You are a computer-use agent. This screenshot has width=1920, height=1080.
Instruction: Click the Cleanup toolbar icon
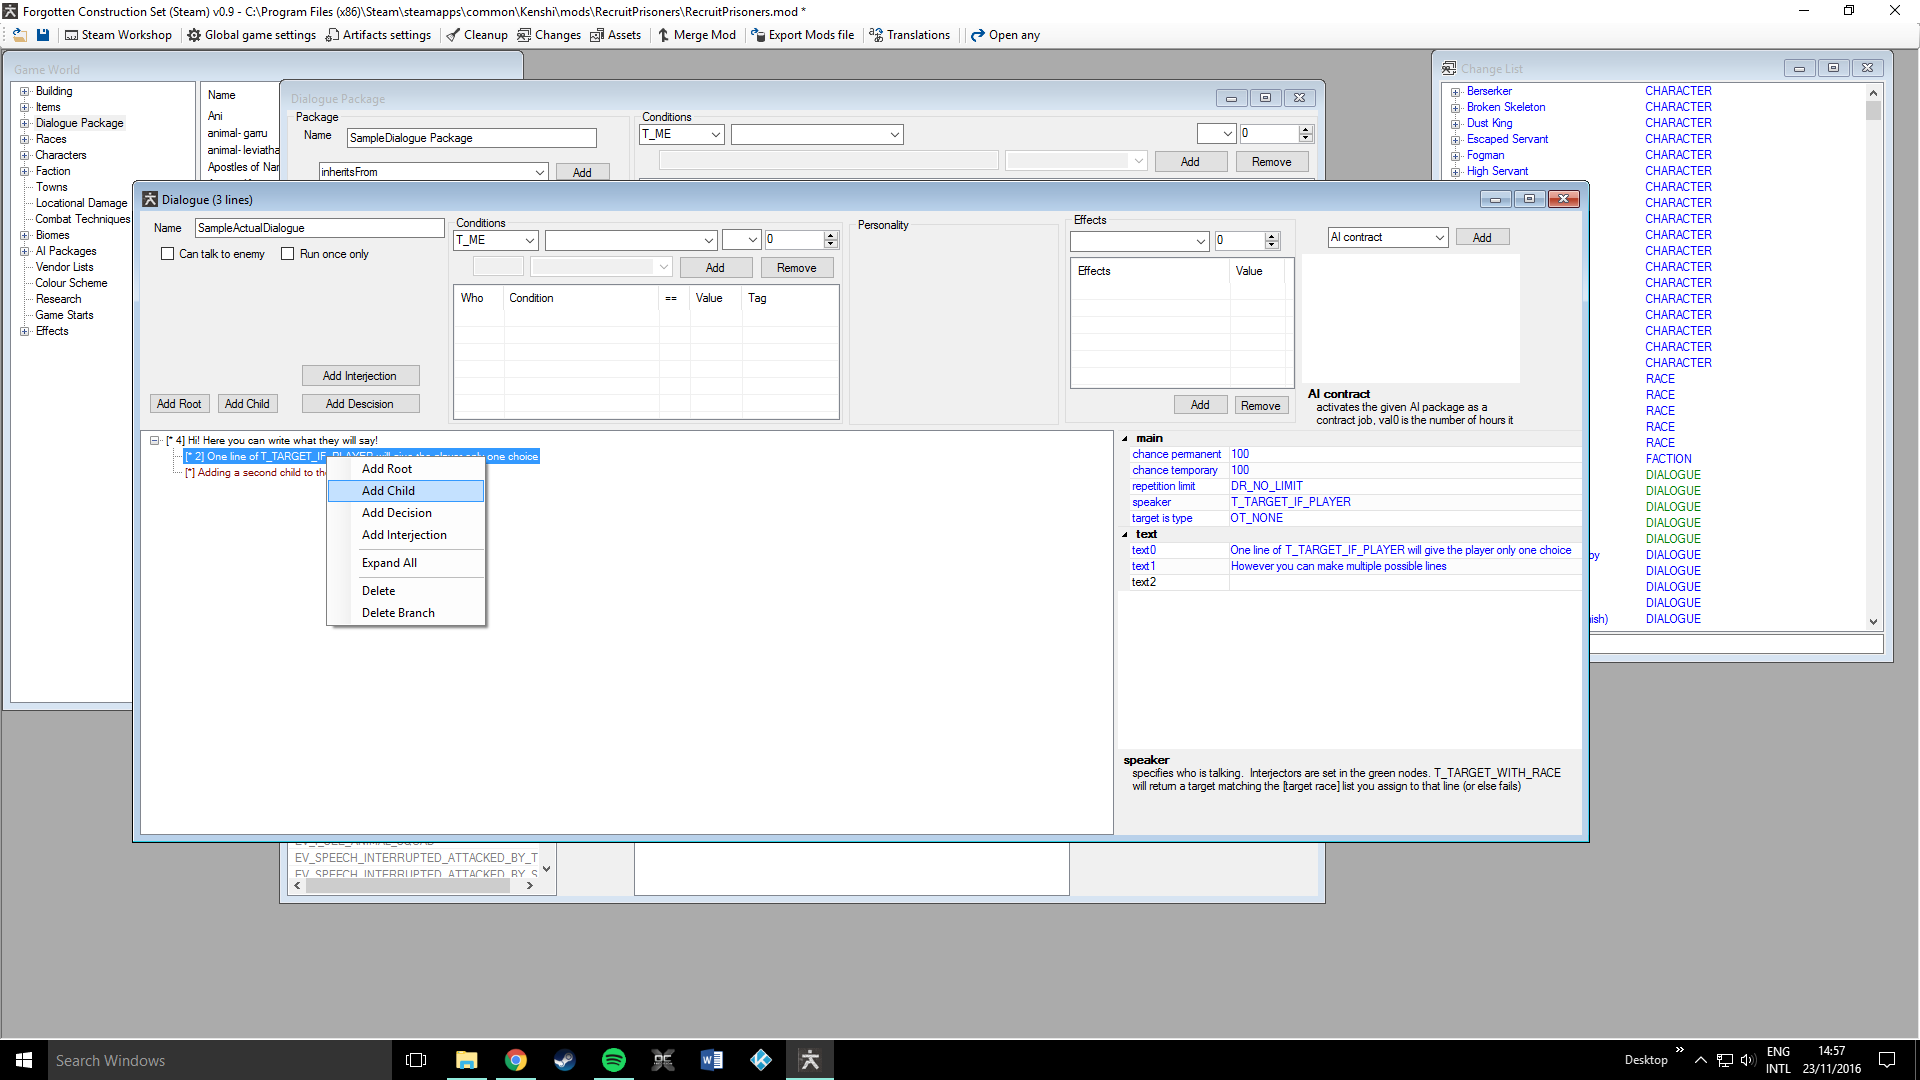point(477,35)
